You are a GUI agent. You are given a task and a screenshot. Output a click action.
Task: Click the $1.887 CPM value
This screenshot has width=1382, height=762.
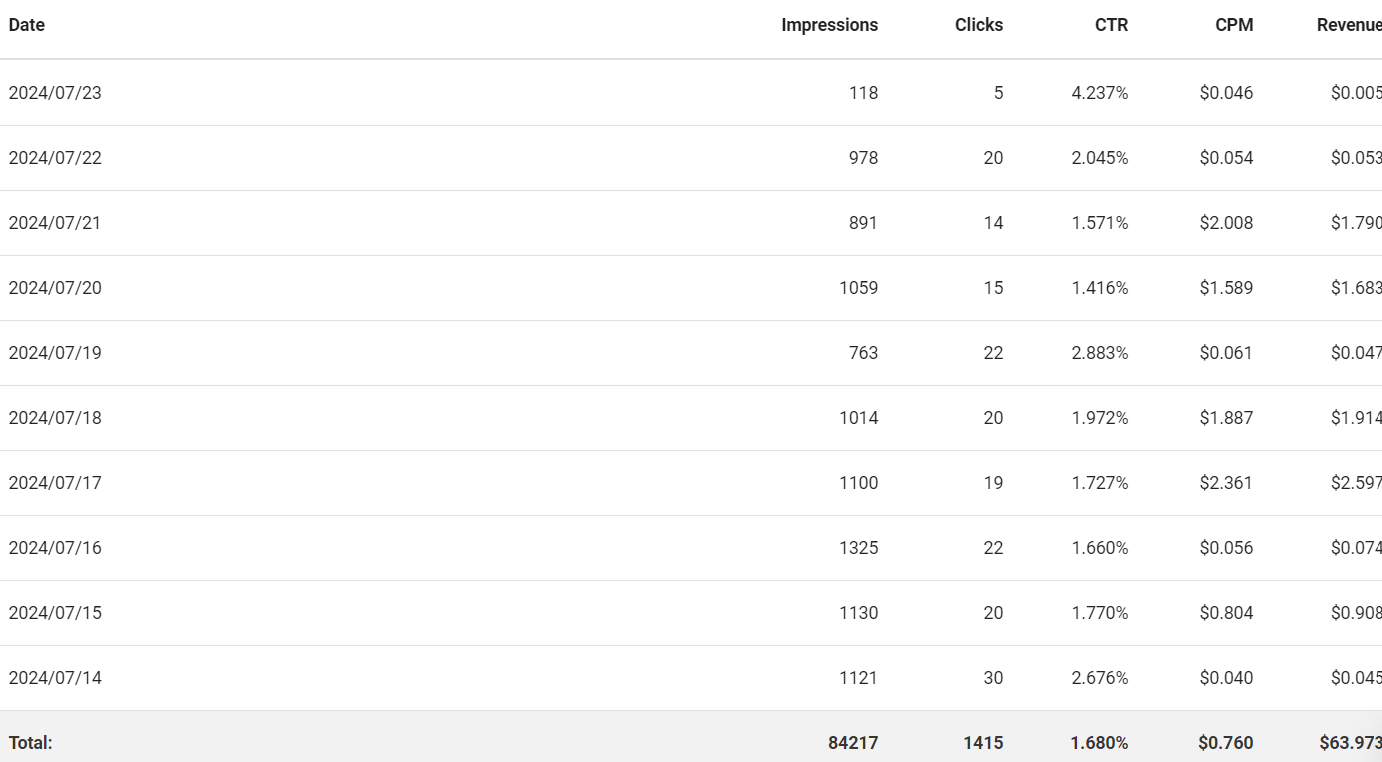click(x=1226, y=418)
